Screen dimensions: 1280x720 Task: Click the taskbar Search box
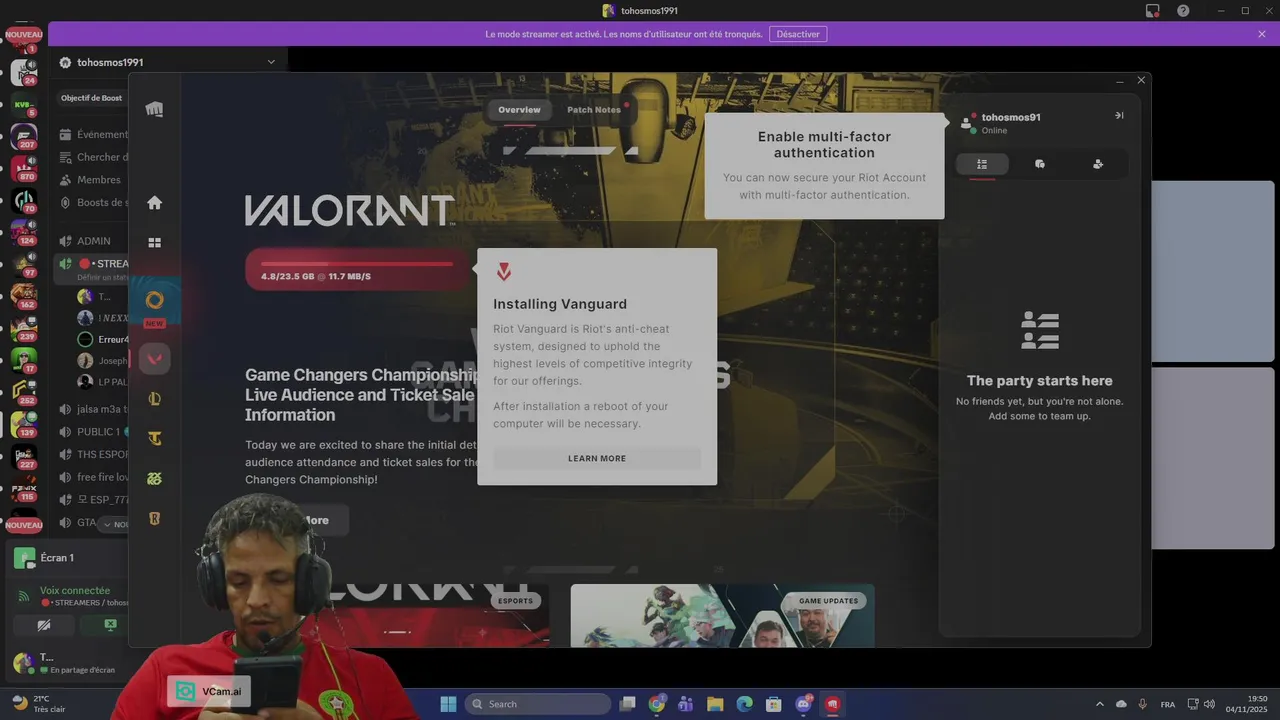tap(538, 704)
